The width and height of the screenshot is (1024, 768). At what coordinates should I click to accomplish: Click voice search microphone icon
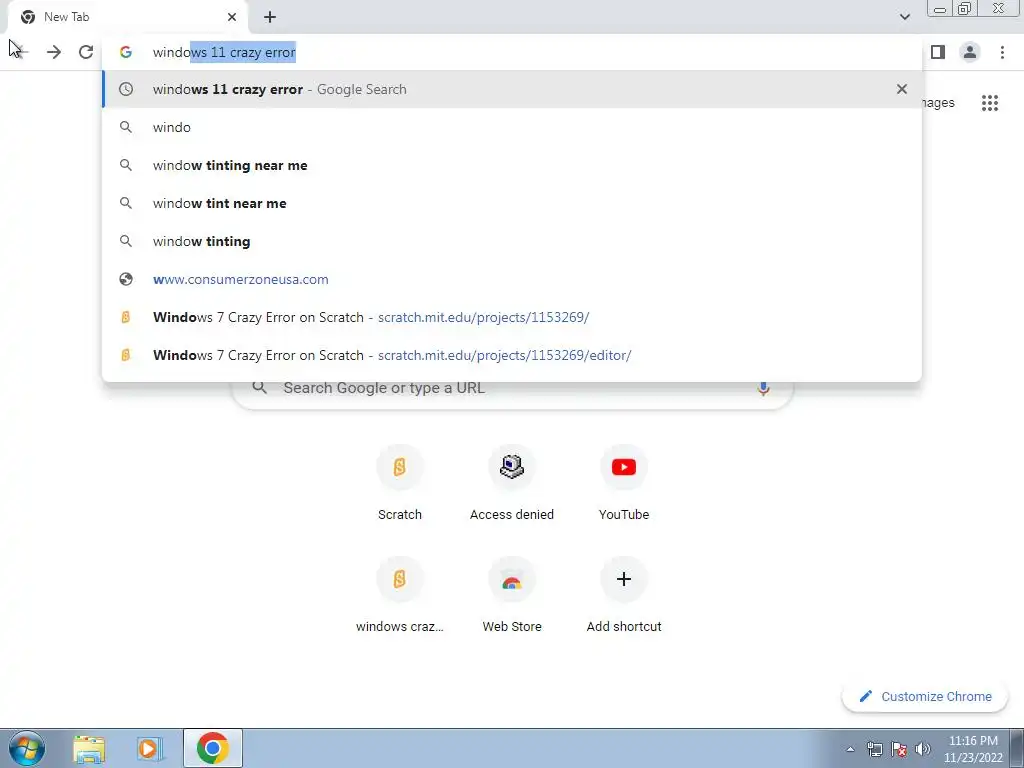point(763,388)
